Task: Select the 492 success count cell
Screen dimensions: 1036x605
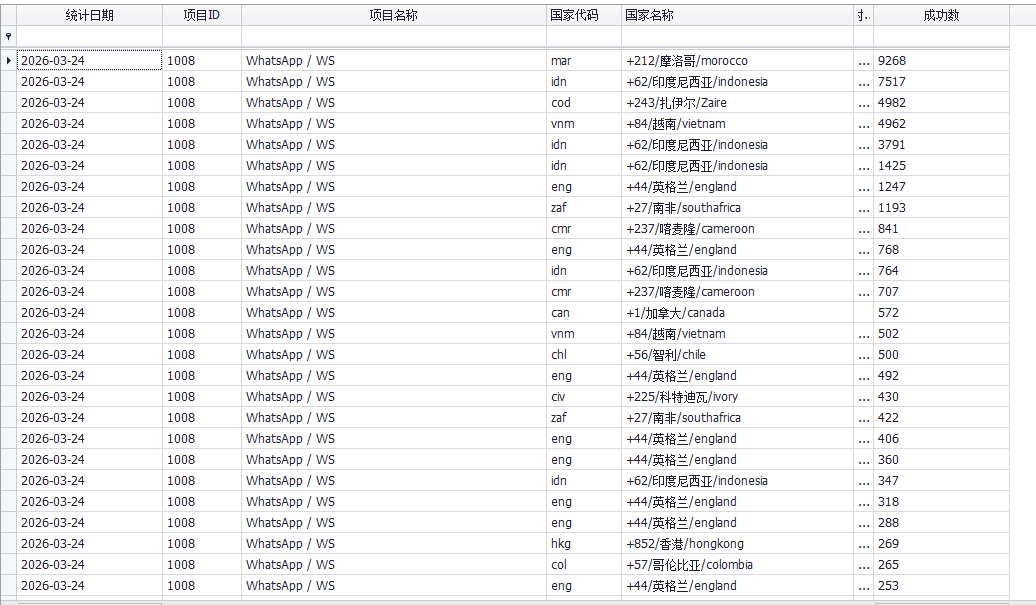Action: 941,375
